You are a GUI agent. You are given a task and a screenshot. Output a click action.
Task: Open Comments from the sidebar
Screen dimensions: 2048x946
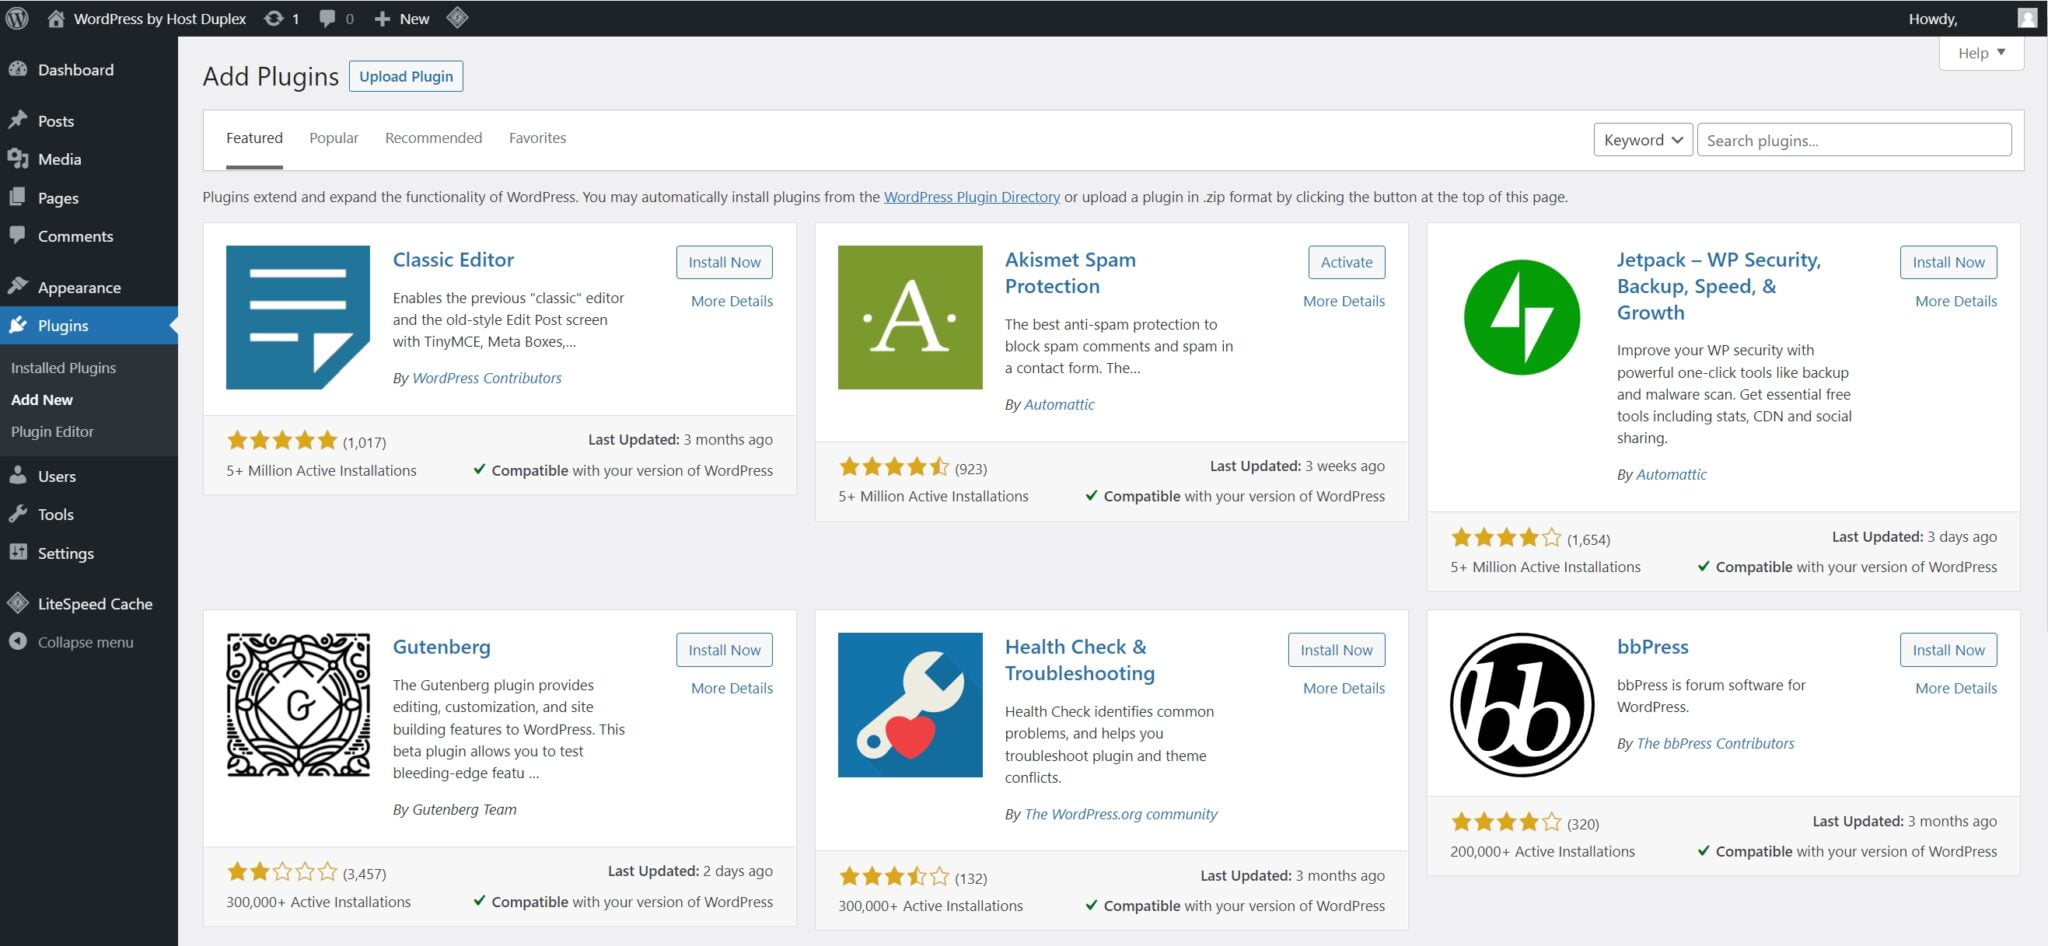click(74, 236)
